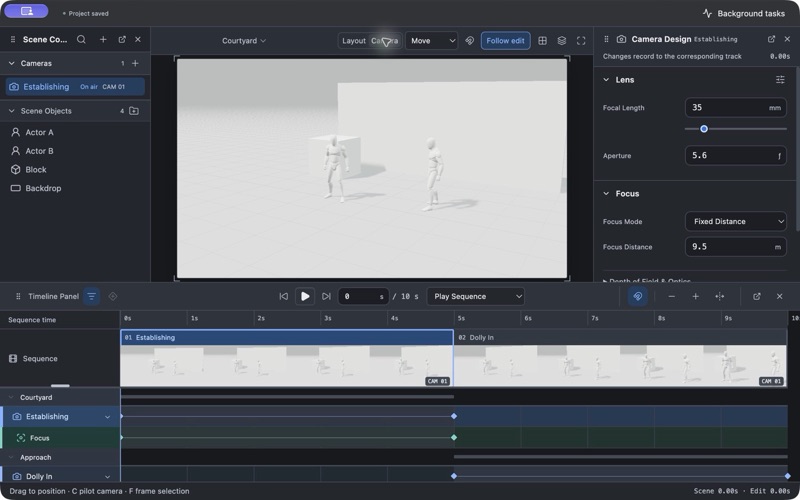Open search in Scene Collection panel
Viewport: 800px width, 500px height.
[81, 39]
